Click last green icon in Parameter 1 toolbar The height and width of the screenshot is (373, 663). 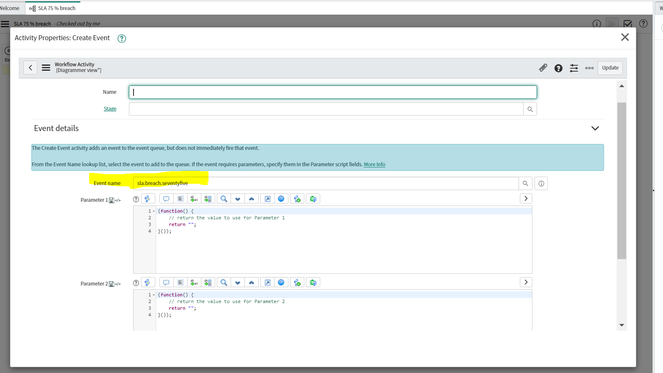click(x=313, y=199)
